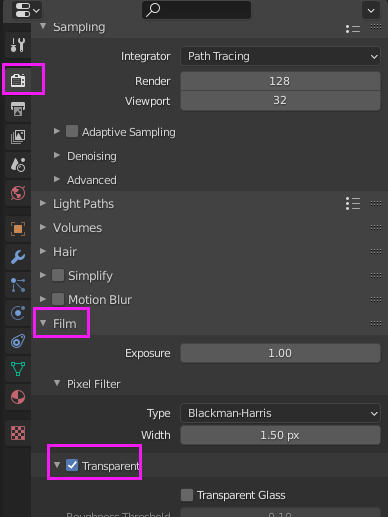The height and width of the screenshot is (517, 388).
Task: Uncheck the Transparent film checkbox
Action: pyautogui.click(x=72, y=465)
